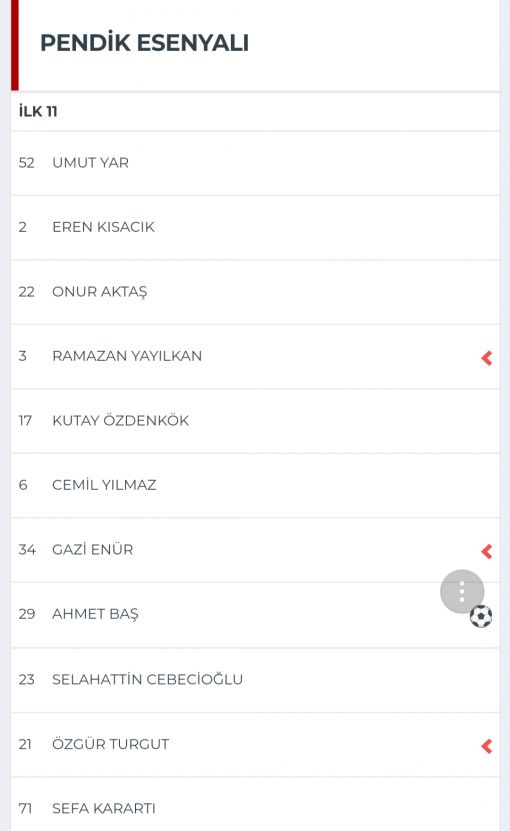Tap the red substitution arrow beside Ramazan Yayılkan
Image resolution: width=510 pixels, height=831 pixels.
click(487, 358)
